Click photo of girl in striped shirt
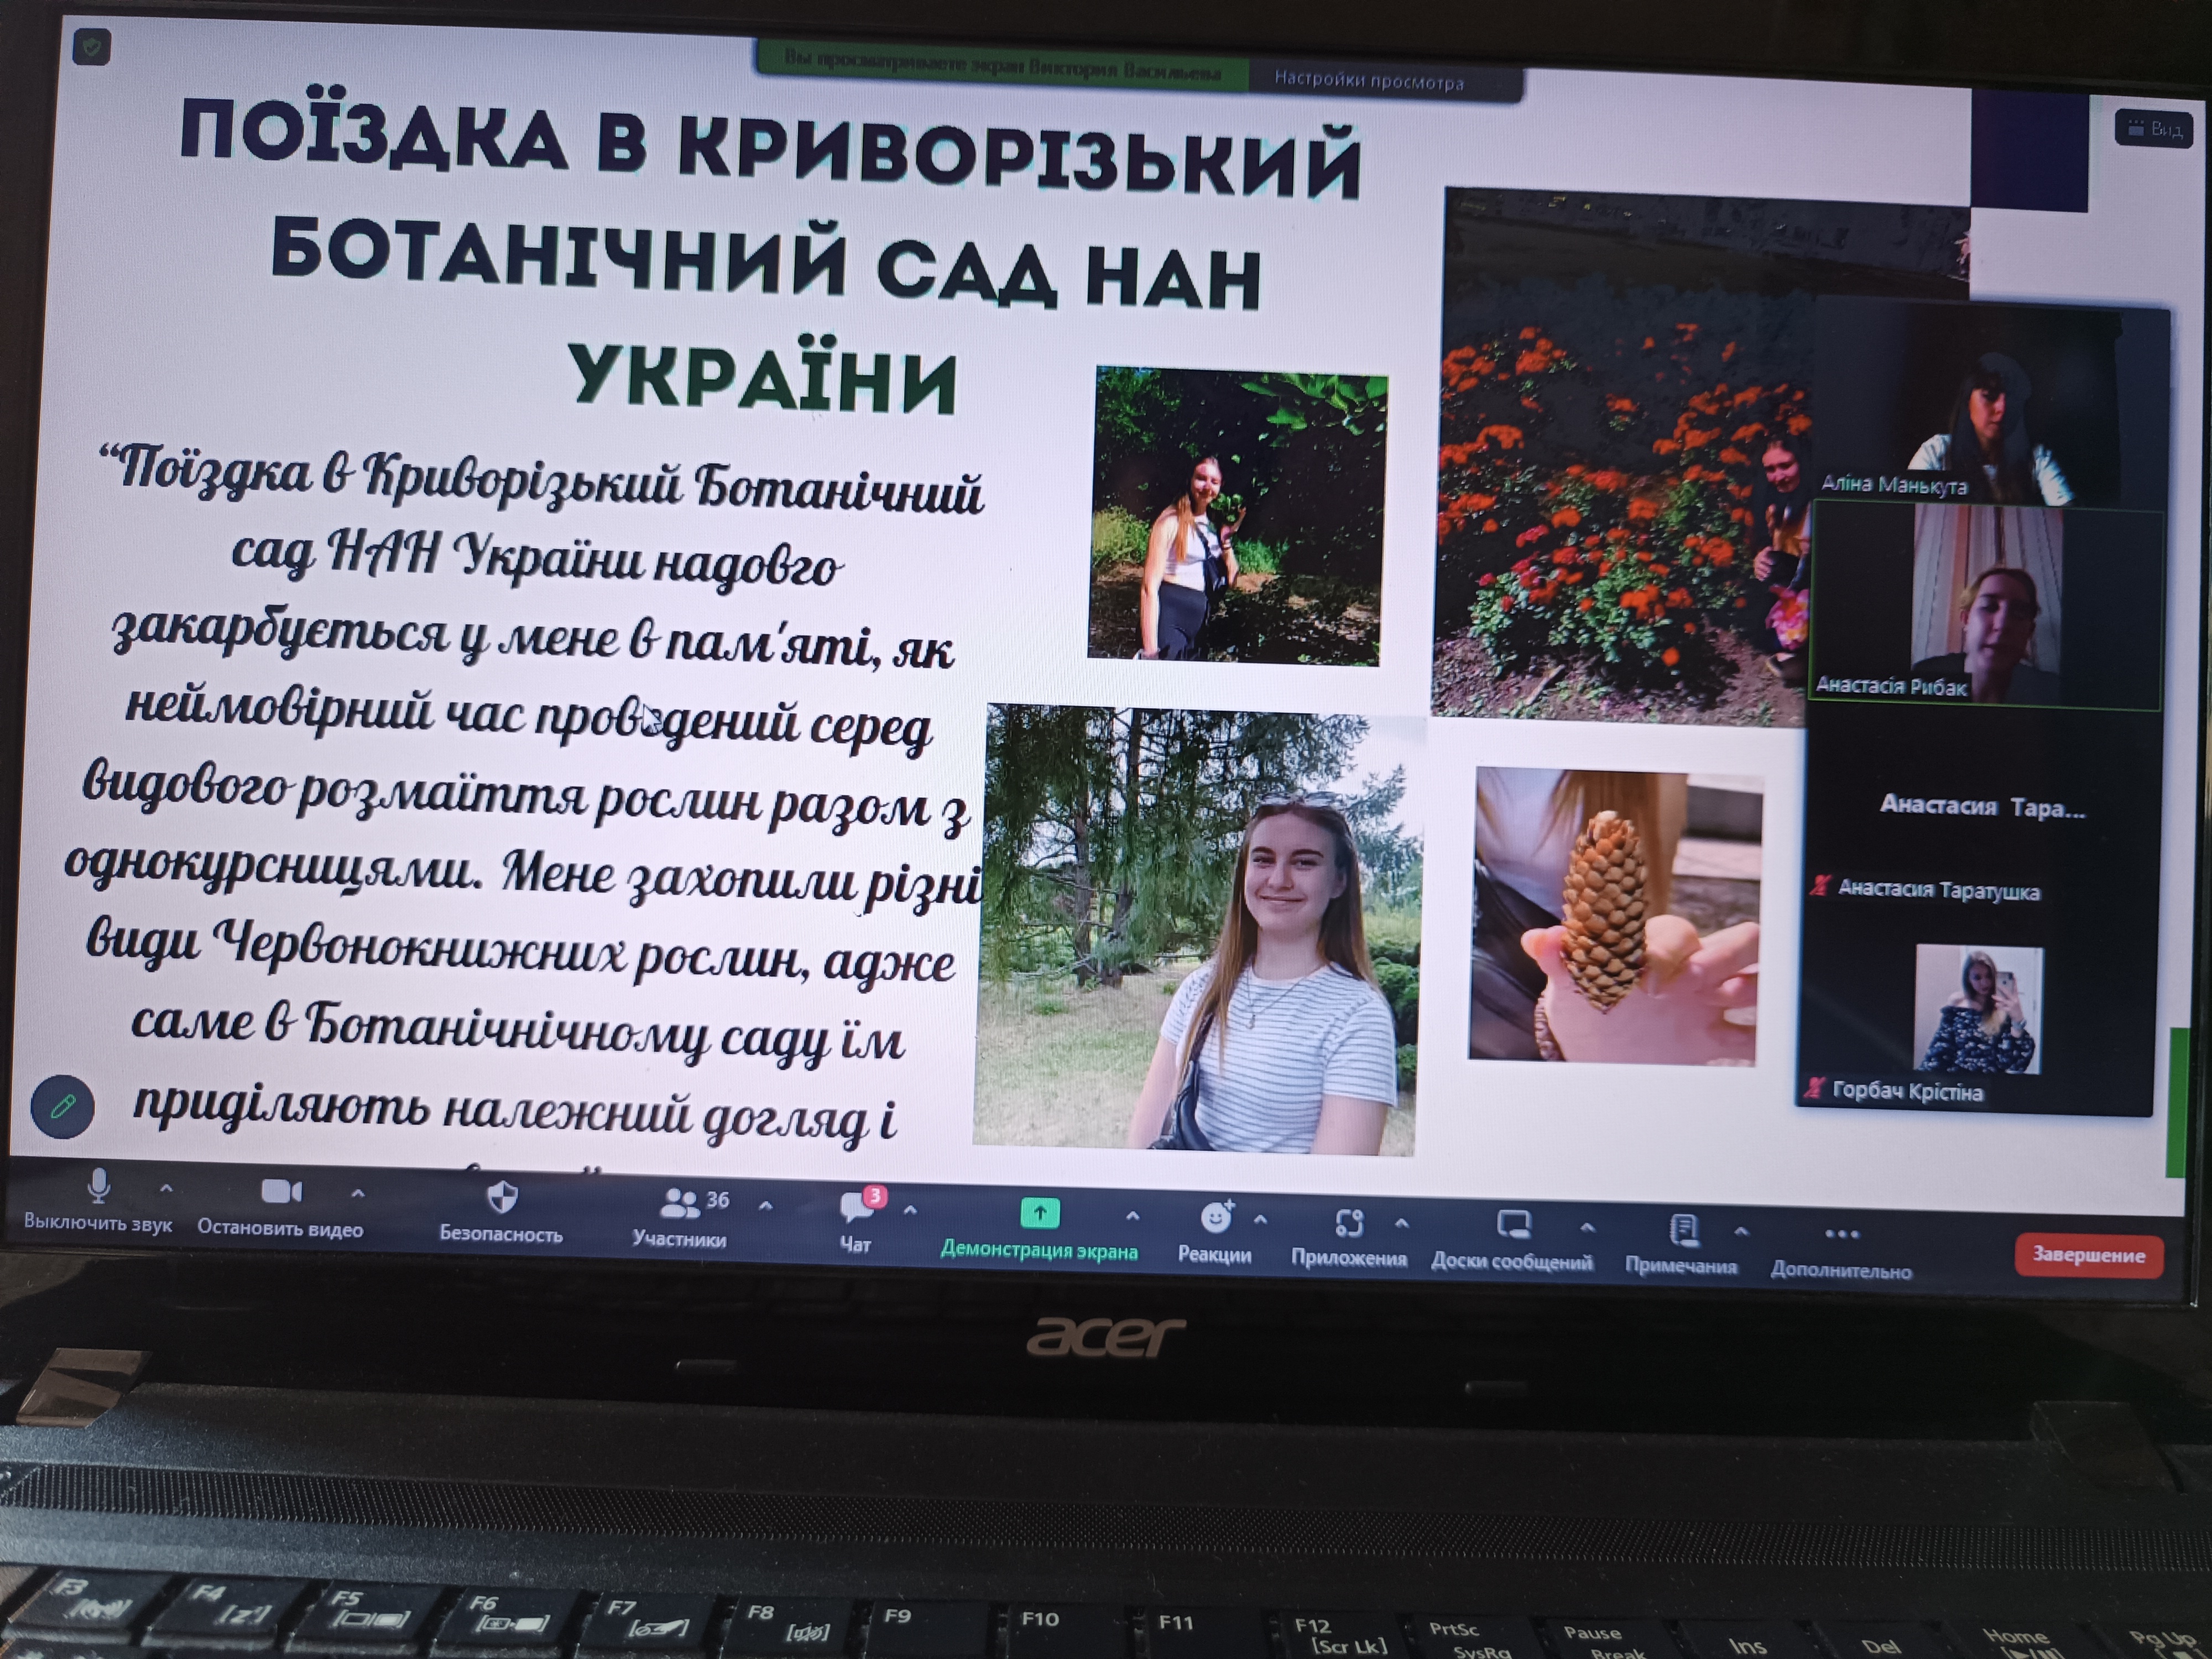The image size is (2212, 1659). pyautogui.click(x=1200, y=930)
